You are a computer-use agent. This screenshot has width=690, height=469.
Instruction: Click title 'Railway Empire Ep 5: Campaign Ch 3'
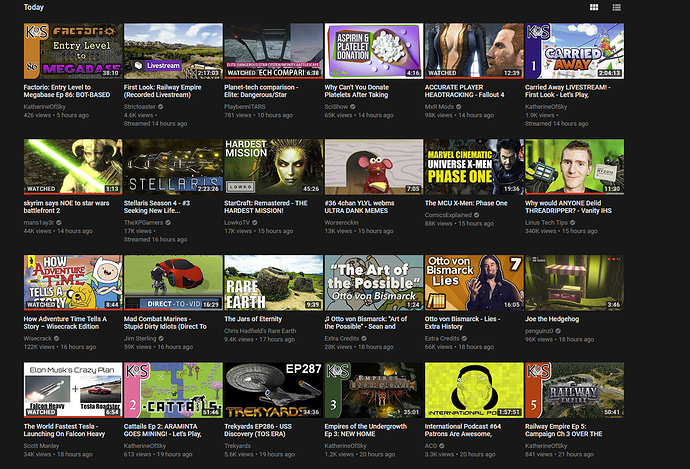[564, 430]
